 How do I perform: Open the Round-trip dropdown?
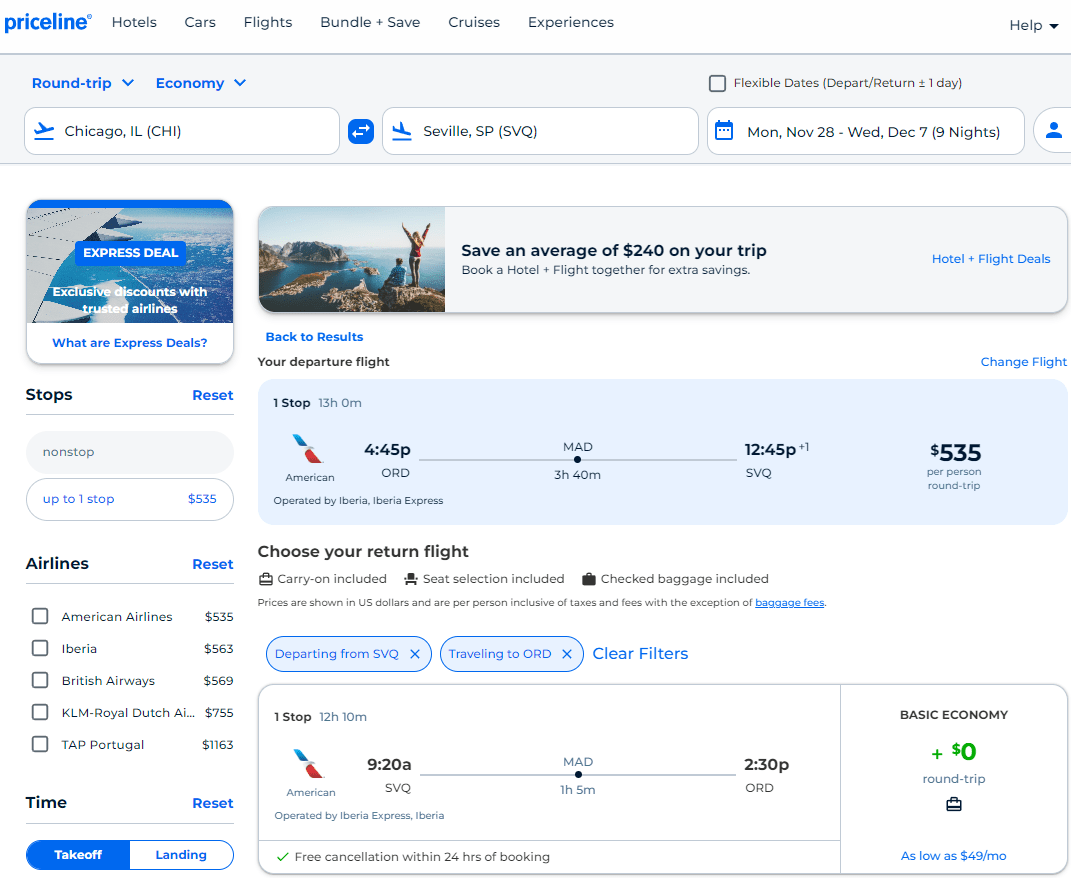[82, 83]
